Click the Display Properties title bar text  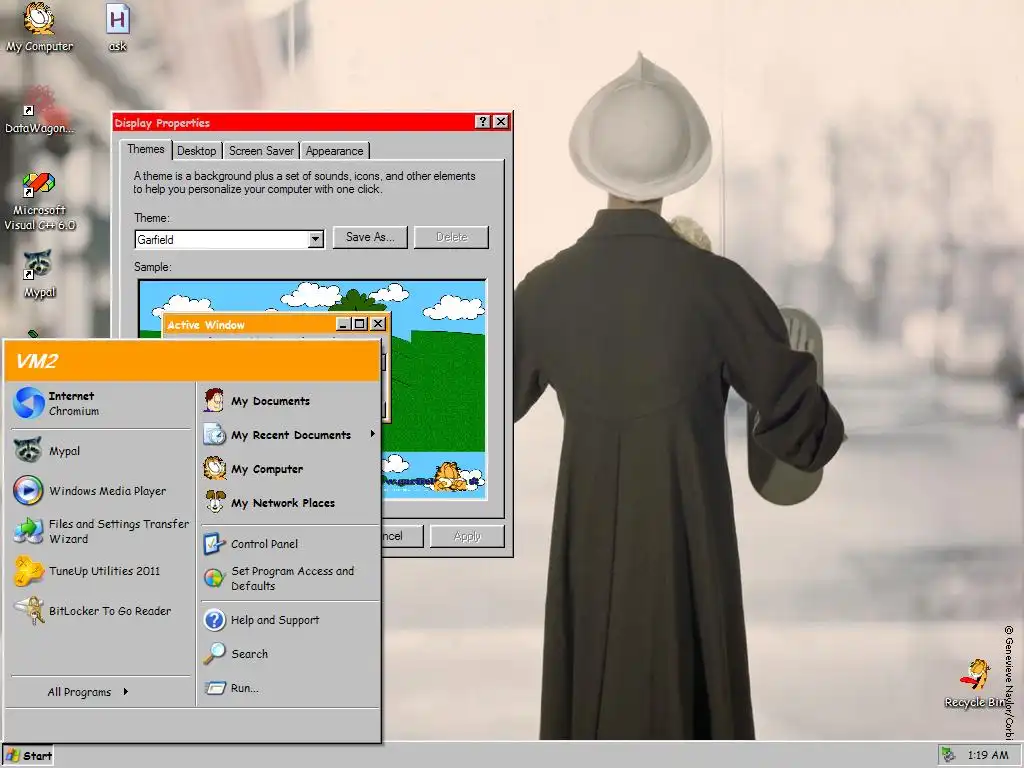coord(162,123)
